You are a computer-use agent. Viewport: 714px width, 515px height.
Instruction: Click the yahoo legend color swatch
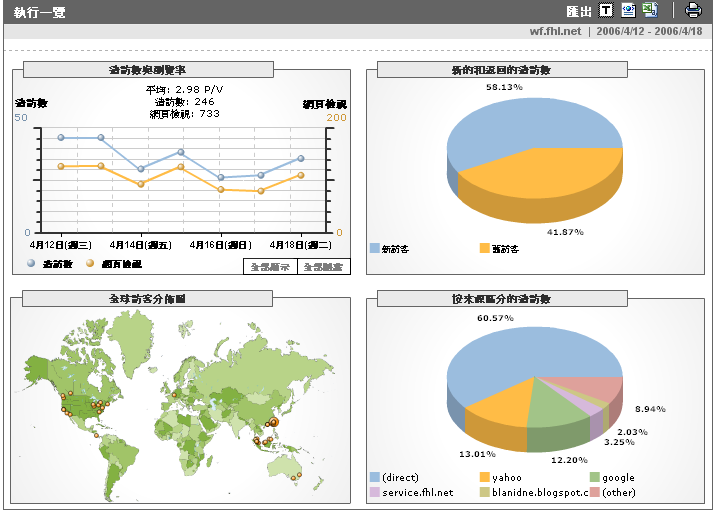point(484,477)
